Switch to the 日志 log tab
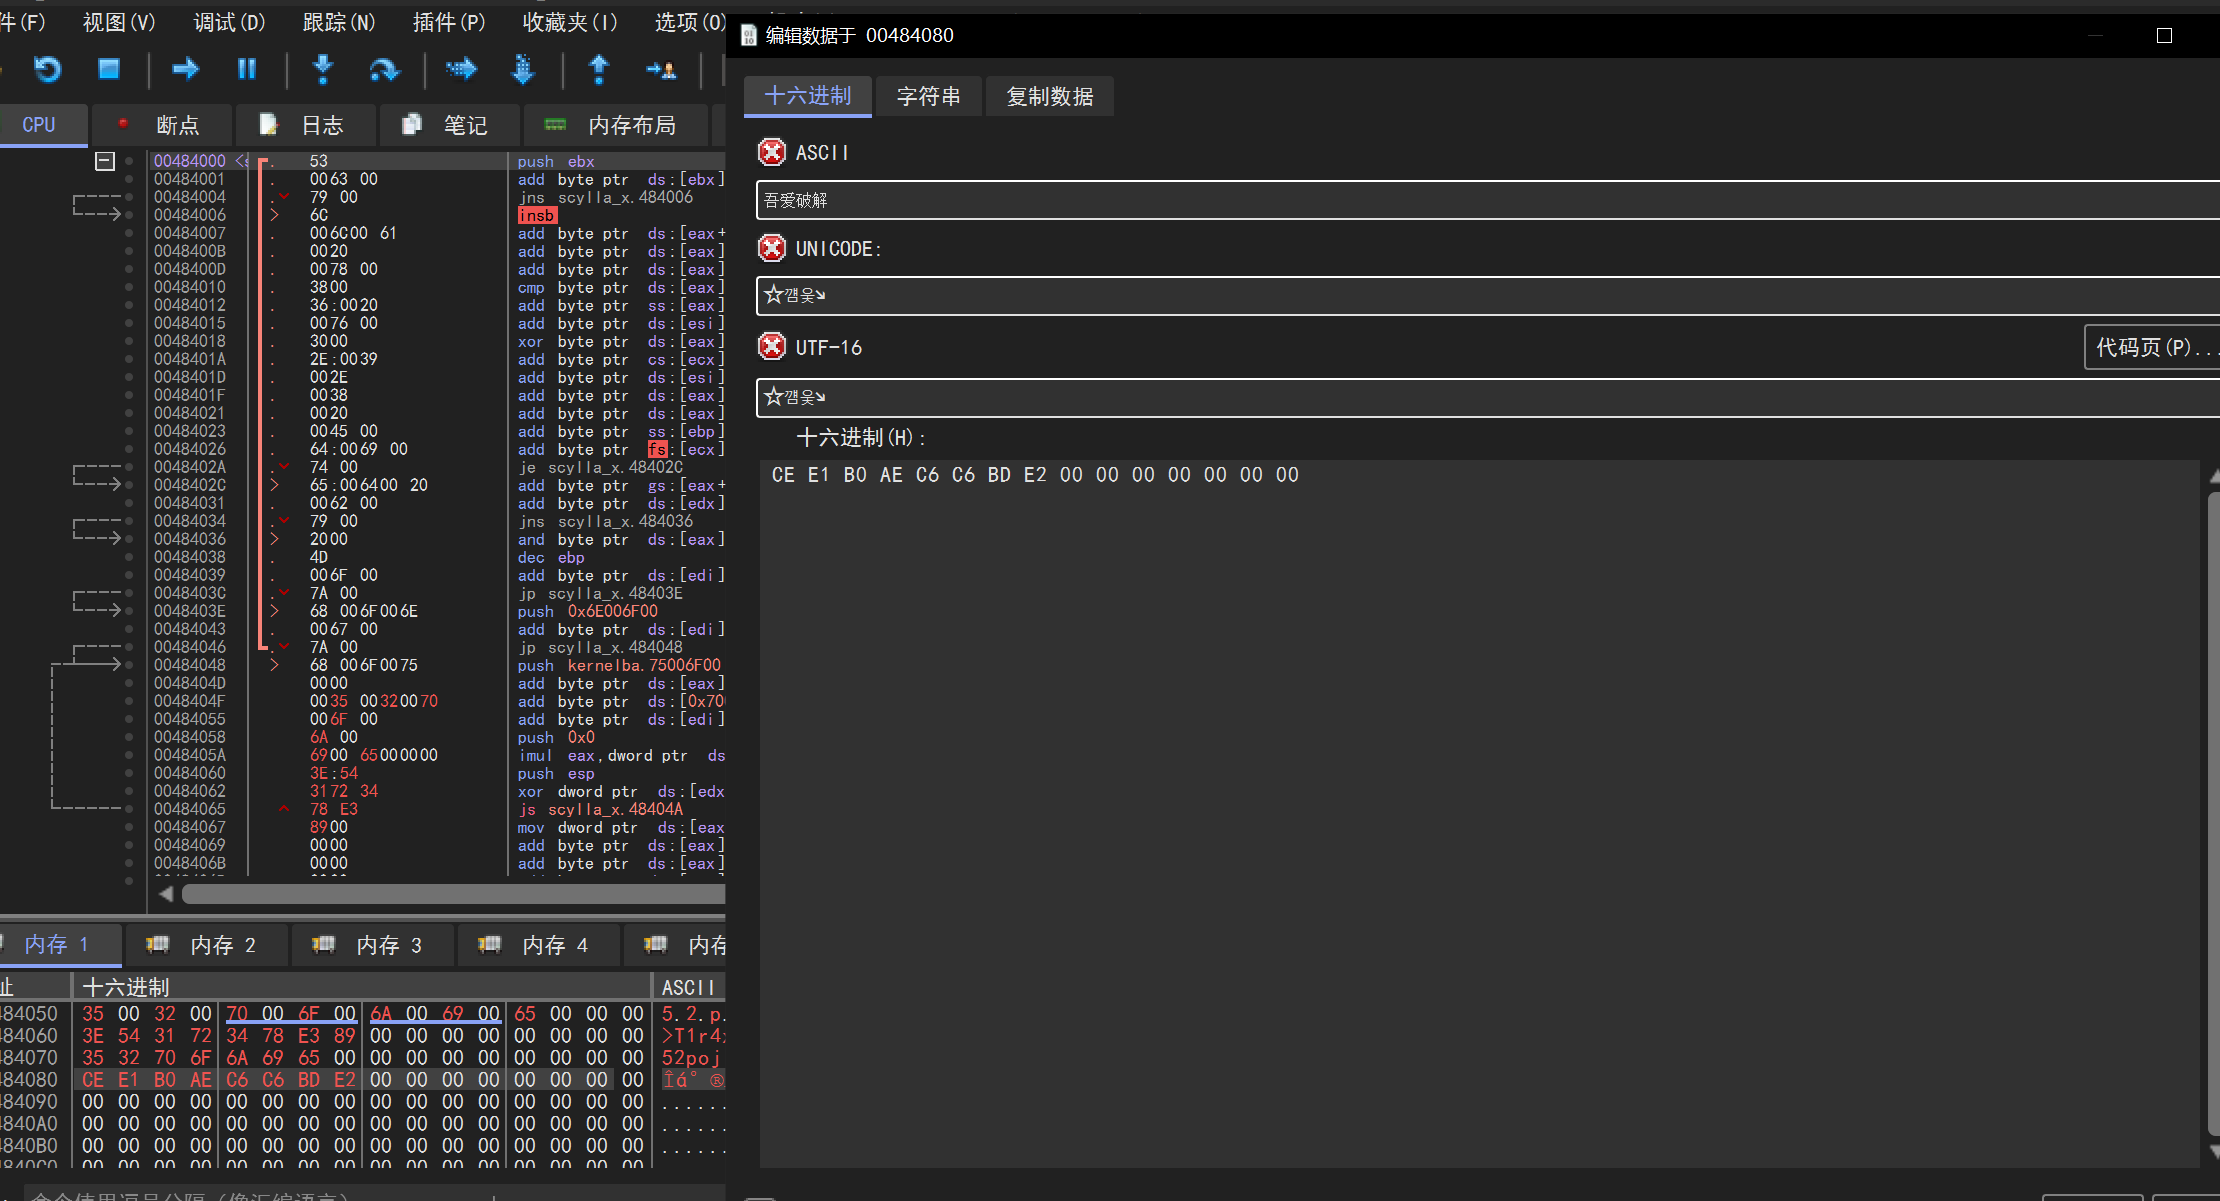Screen dimensions: 2220x1201 [306, 125]
